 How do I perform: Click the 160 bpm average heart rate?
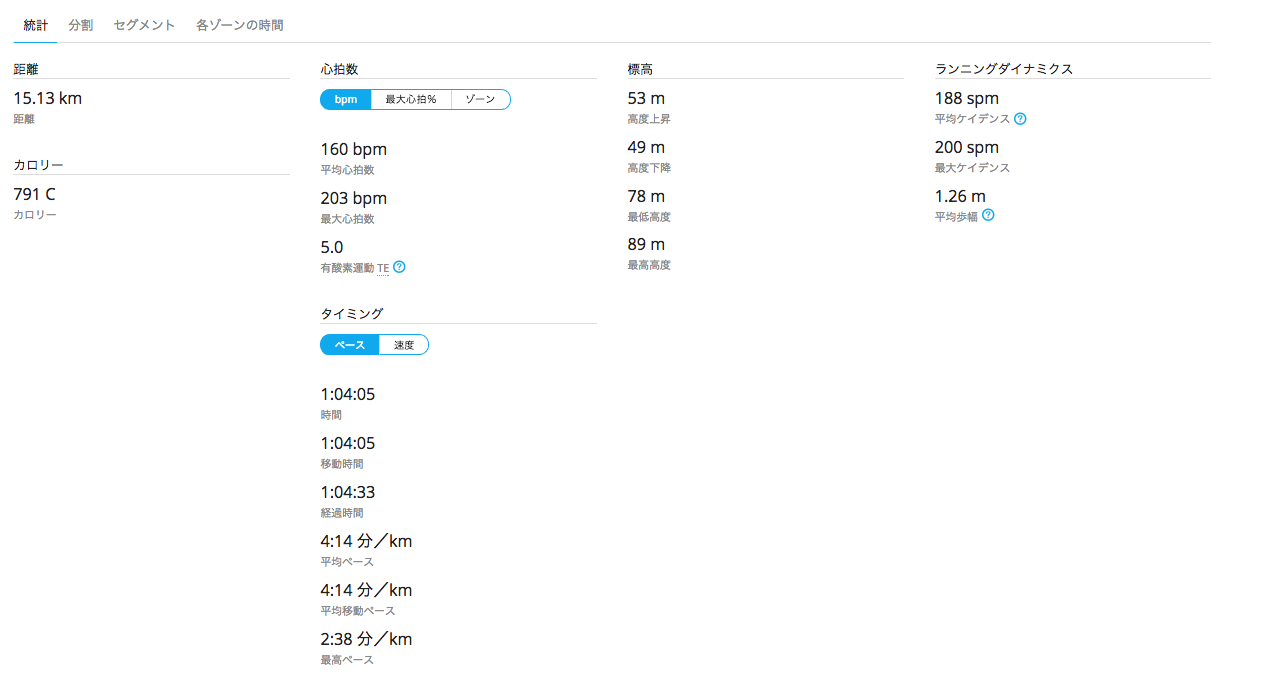coord(353,149)
